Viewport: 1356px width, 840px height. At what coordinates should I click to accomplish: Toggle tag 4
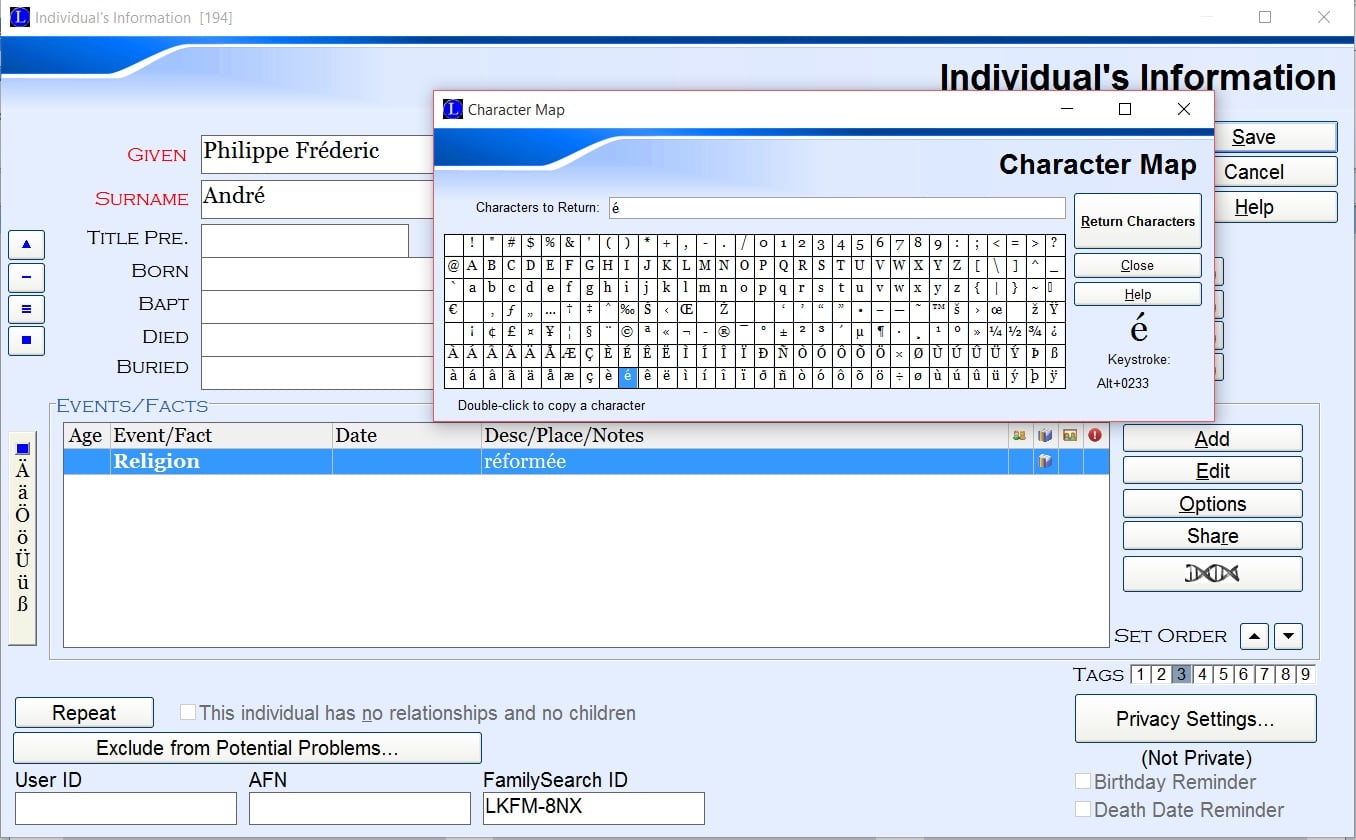point(1203,675)
